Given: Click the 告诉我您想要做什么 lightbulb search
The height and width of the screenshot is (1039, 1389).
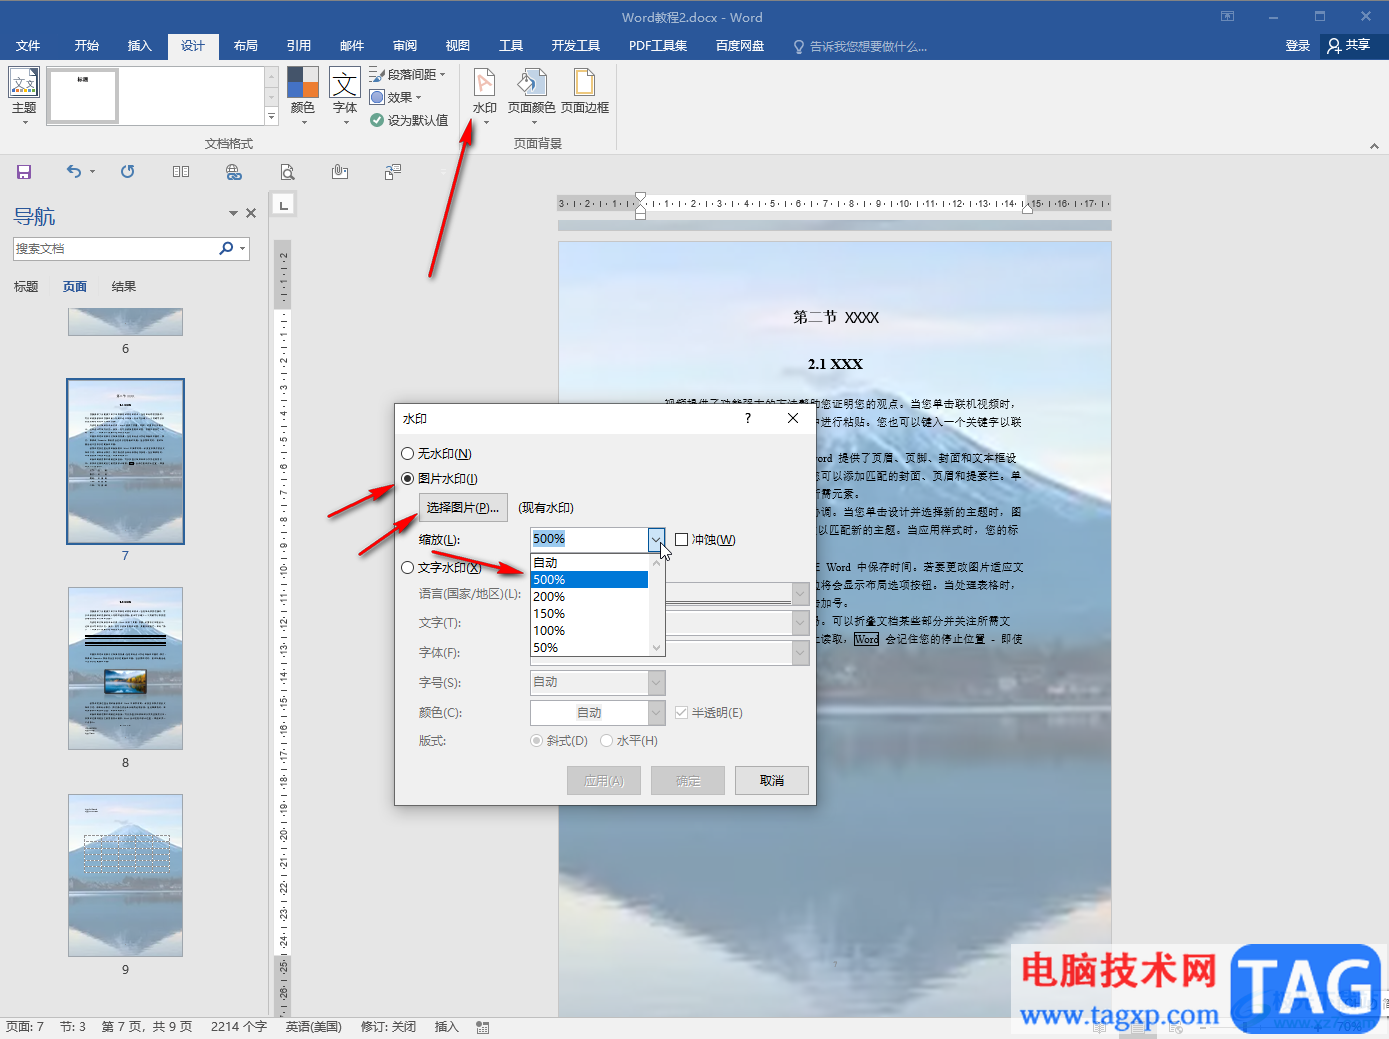Looking at the screenshot, I should (x=860, y=46).
